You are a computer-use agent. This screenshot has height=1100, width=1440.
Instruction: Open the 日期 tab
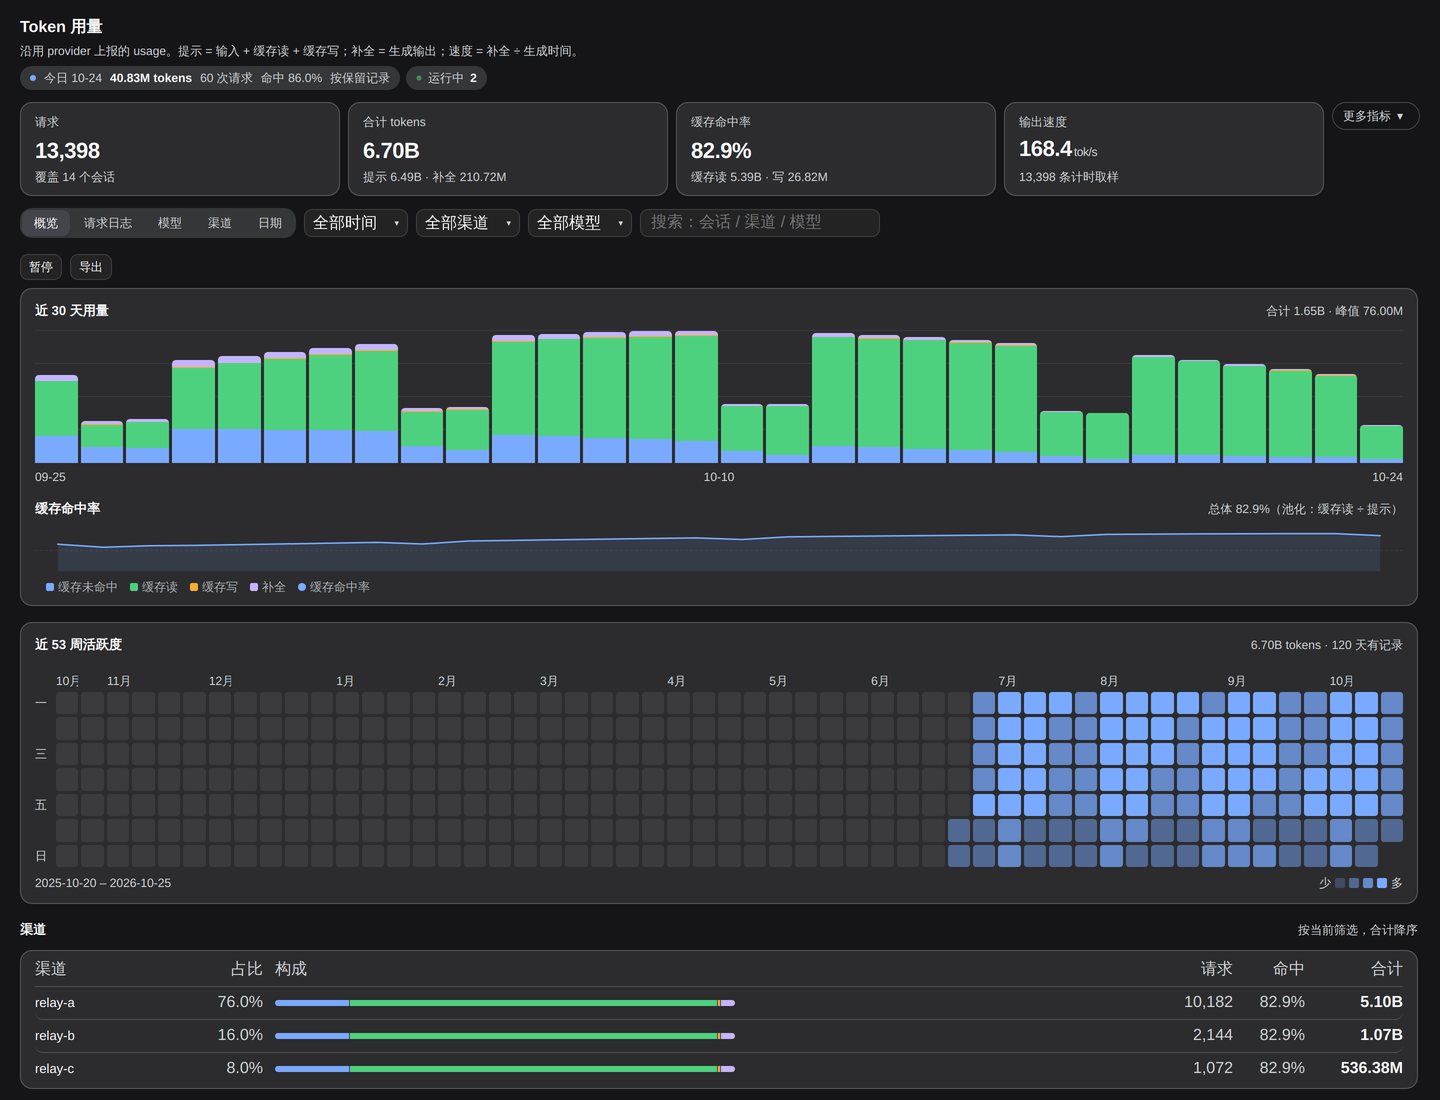coord(270,223)
